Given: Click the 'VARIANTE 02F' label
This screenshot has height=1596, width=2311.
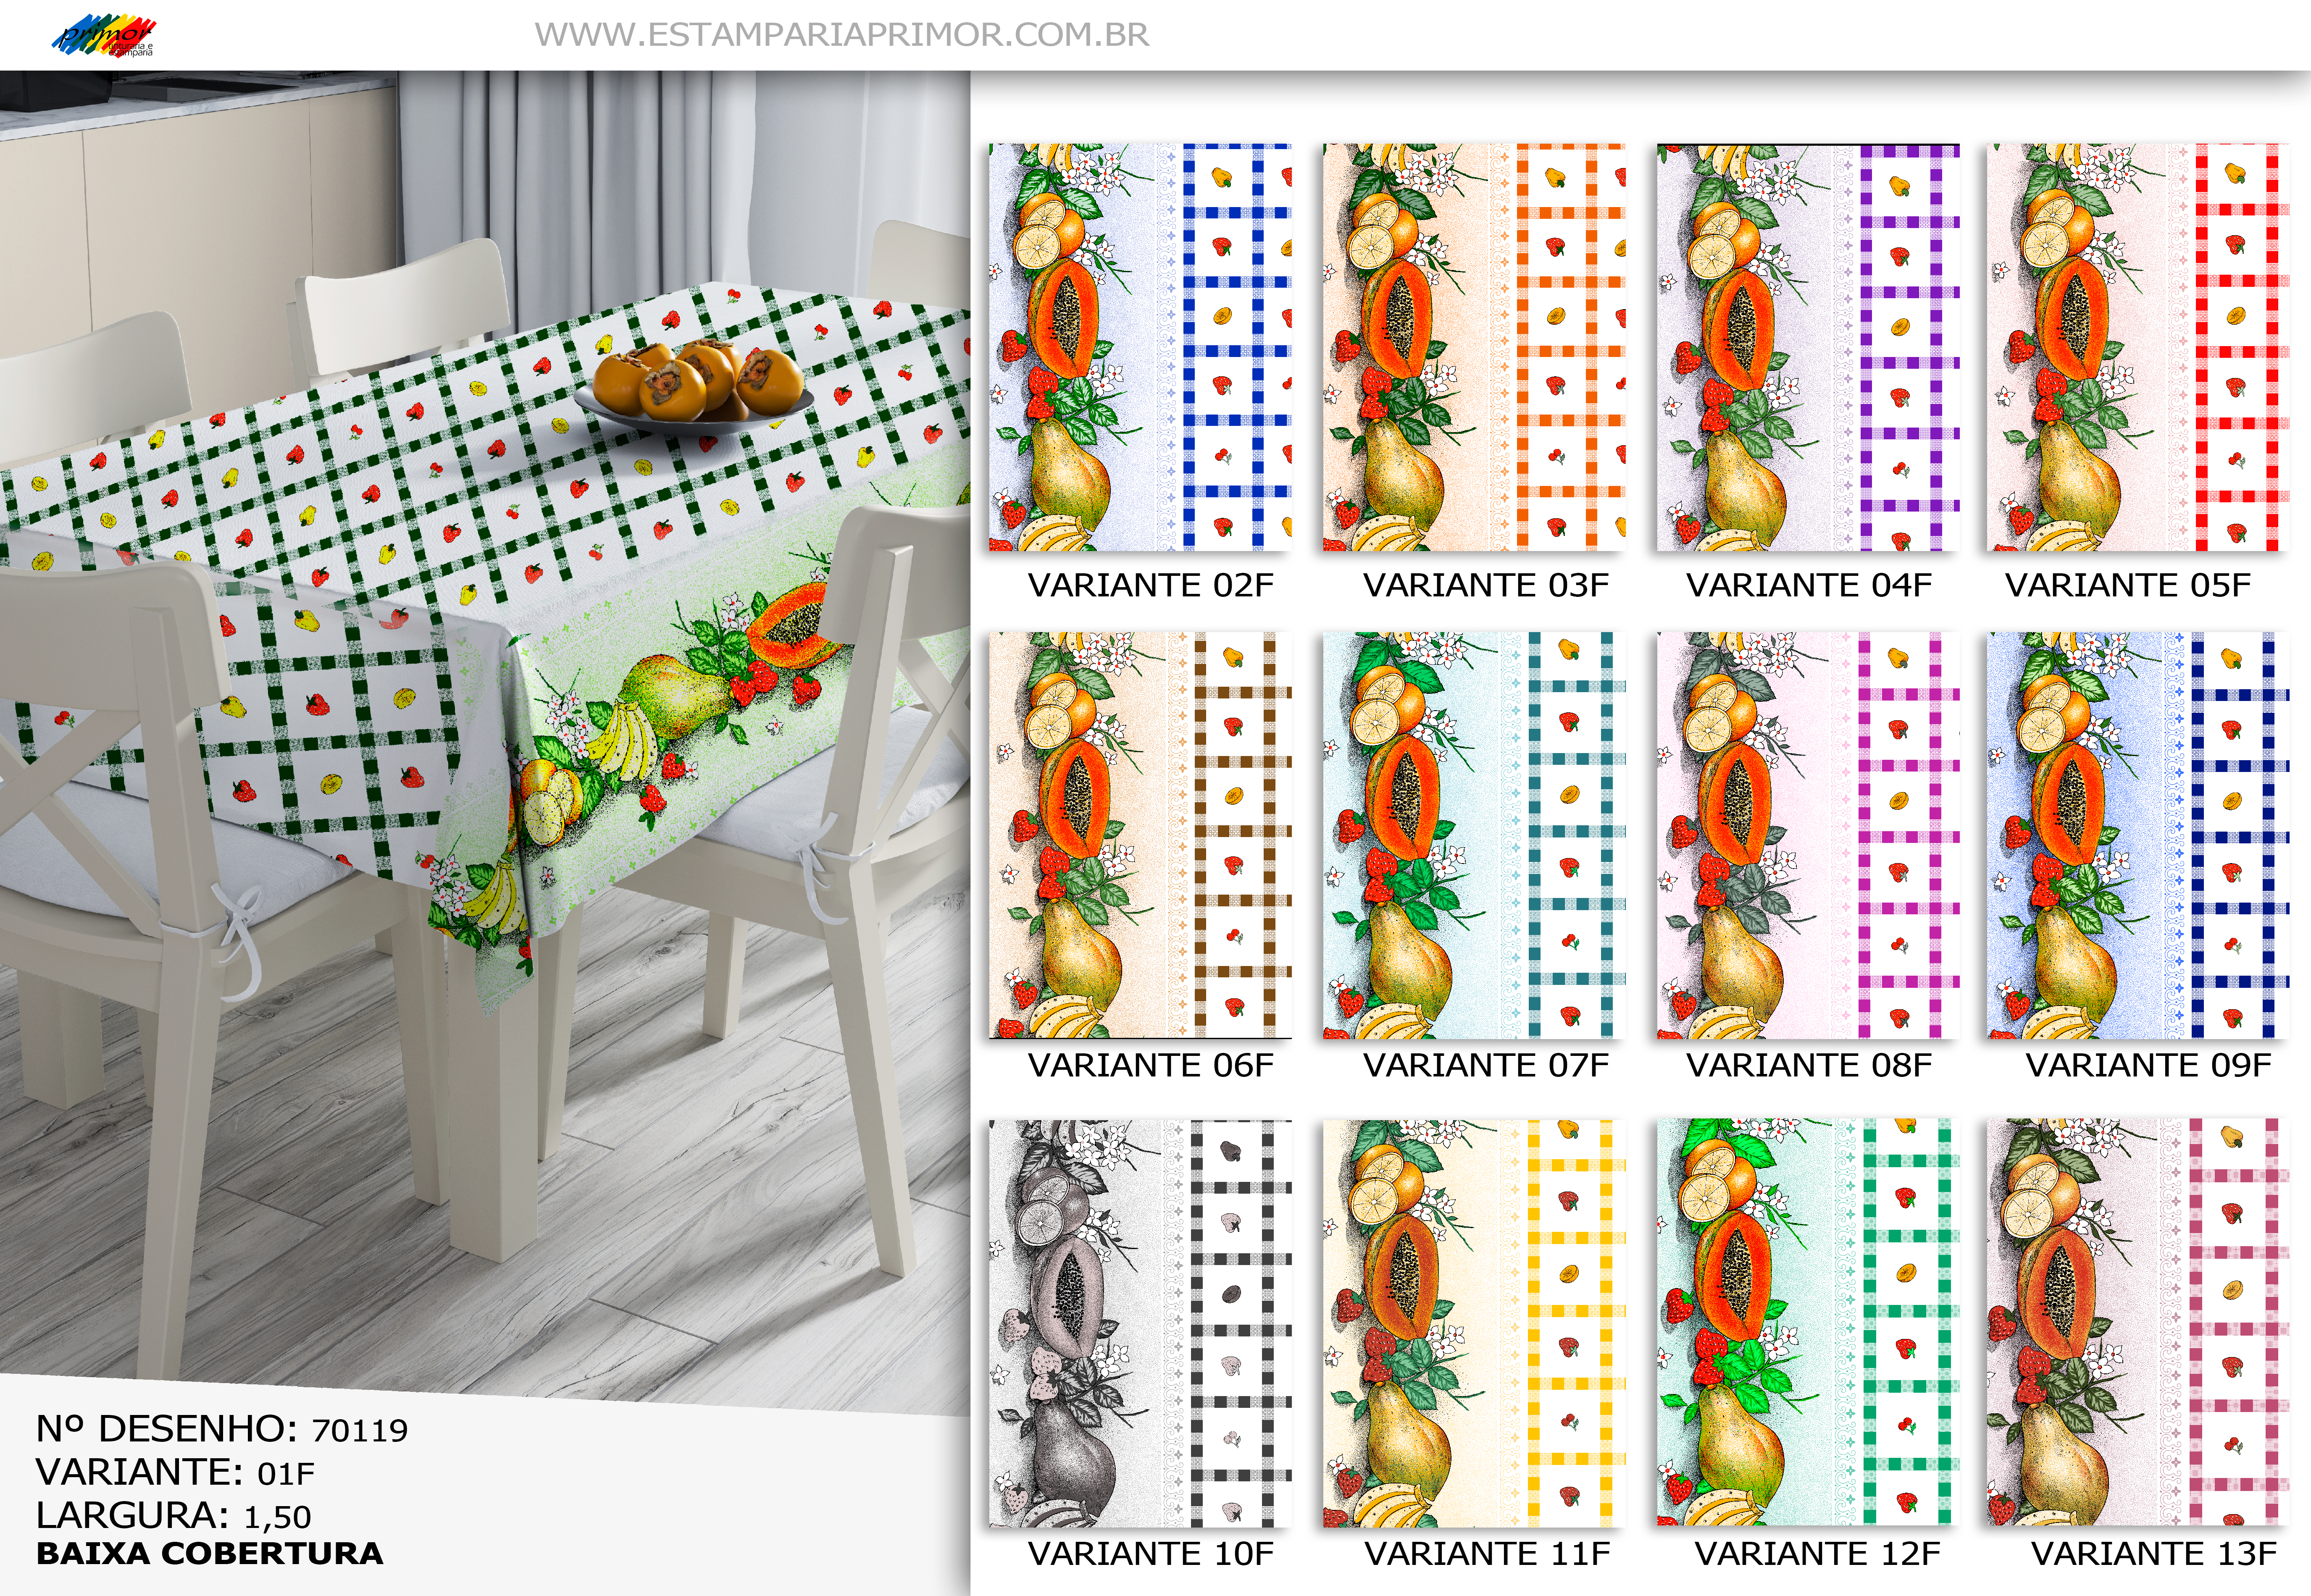Looking at the screenshot, I should (1151, 585).
